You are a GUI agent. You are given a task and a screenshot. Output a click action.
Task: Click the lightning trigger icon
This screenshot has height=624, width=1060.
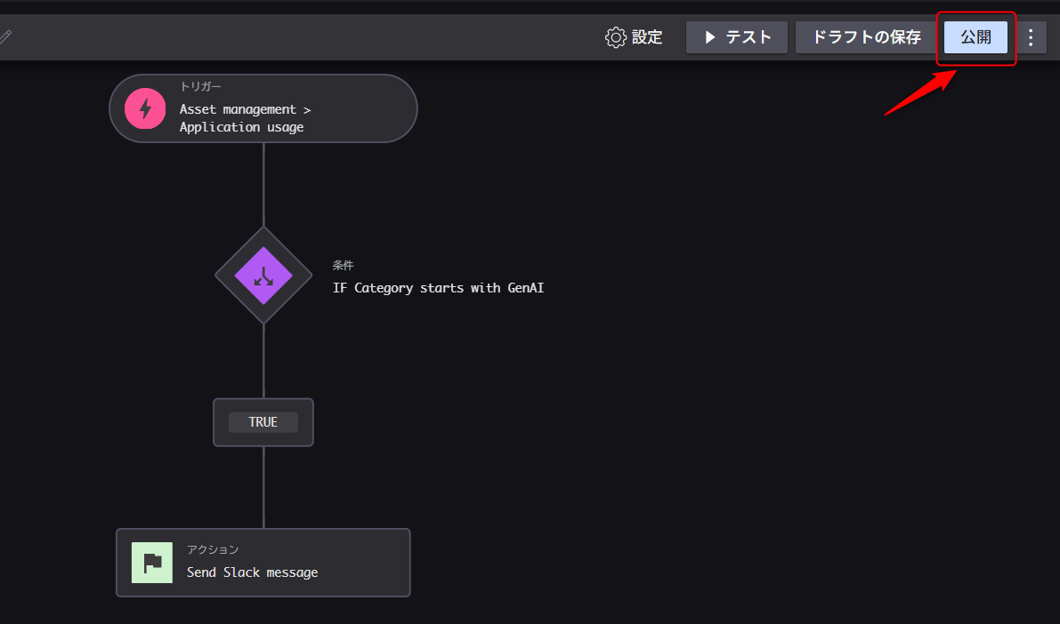[x=144, y=108]
